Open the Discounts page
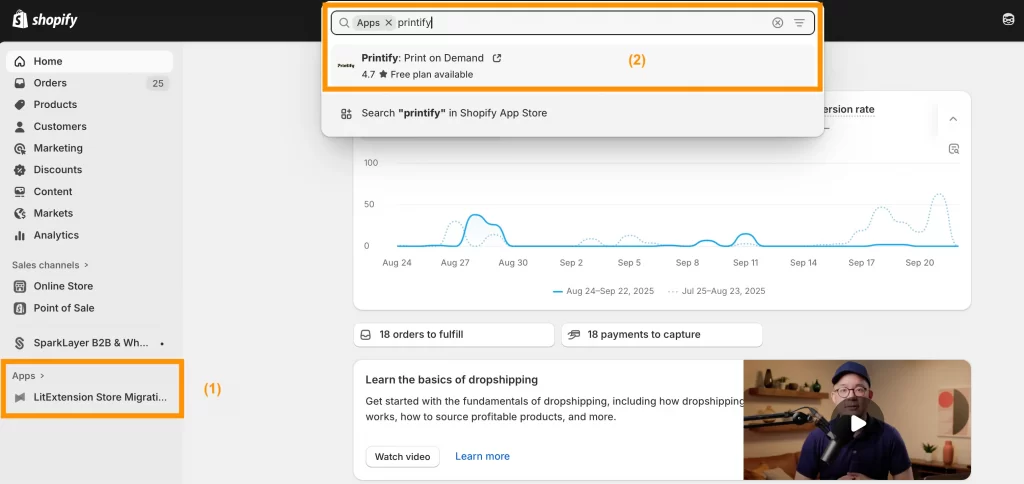Image resolution: width=1024 pixels, height=484 pixels. tap(89, 170)
